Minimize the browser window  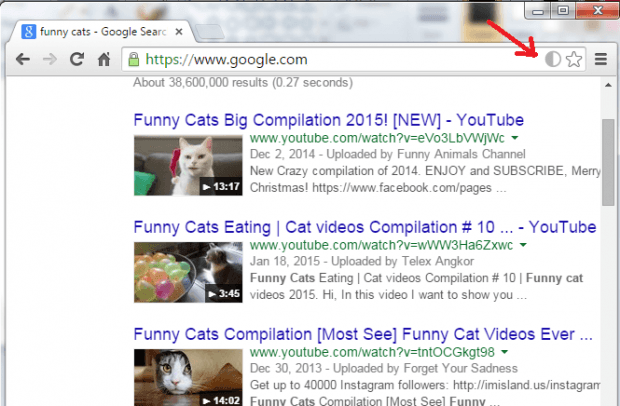[538, 11]
